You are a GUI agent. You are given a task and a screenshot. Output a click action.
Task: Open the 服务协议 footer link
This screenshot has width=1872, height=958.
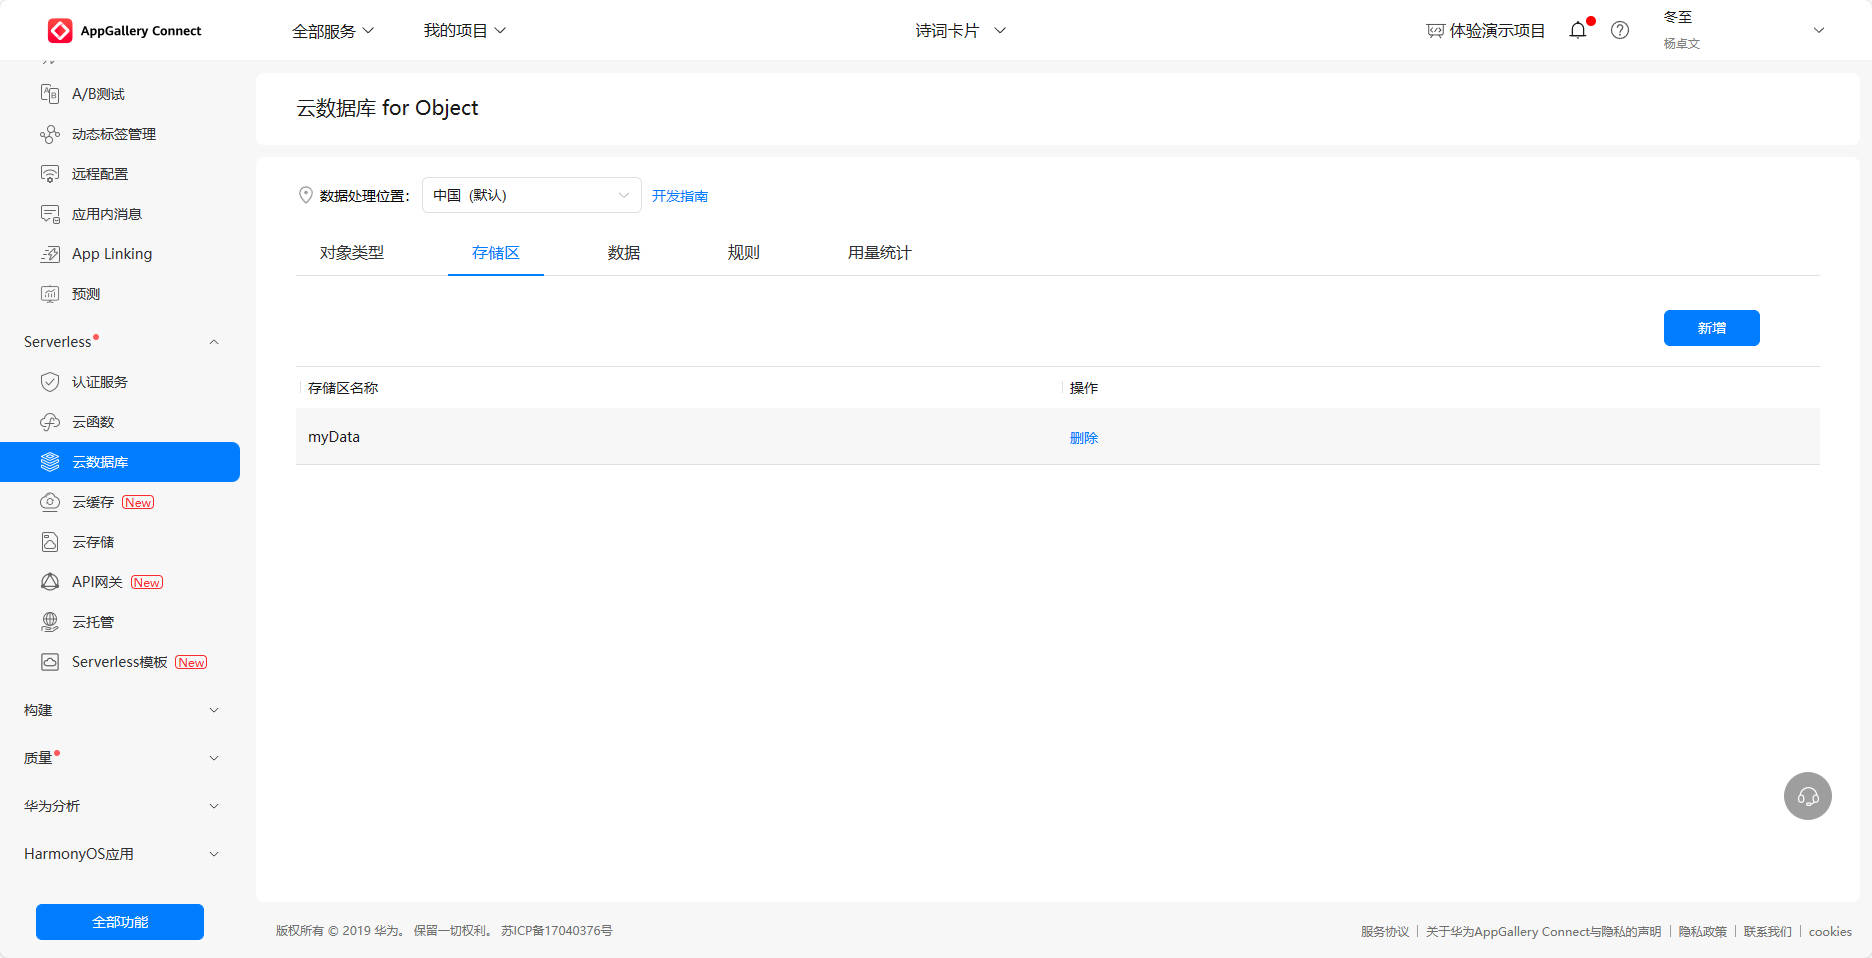point(1385,931)
